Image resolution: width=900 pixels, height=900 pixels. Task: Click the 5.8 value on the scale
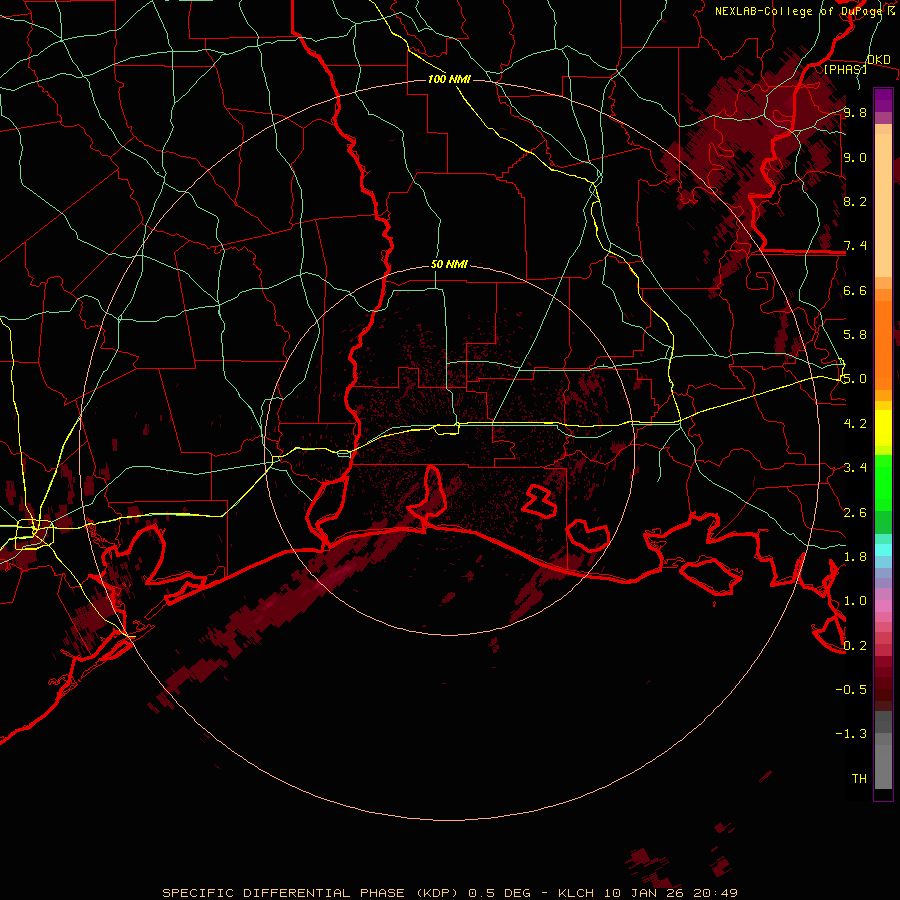(x=855, y=334)
